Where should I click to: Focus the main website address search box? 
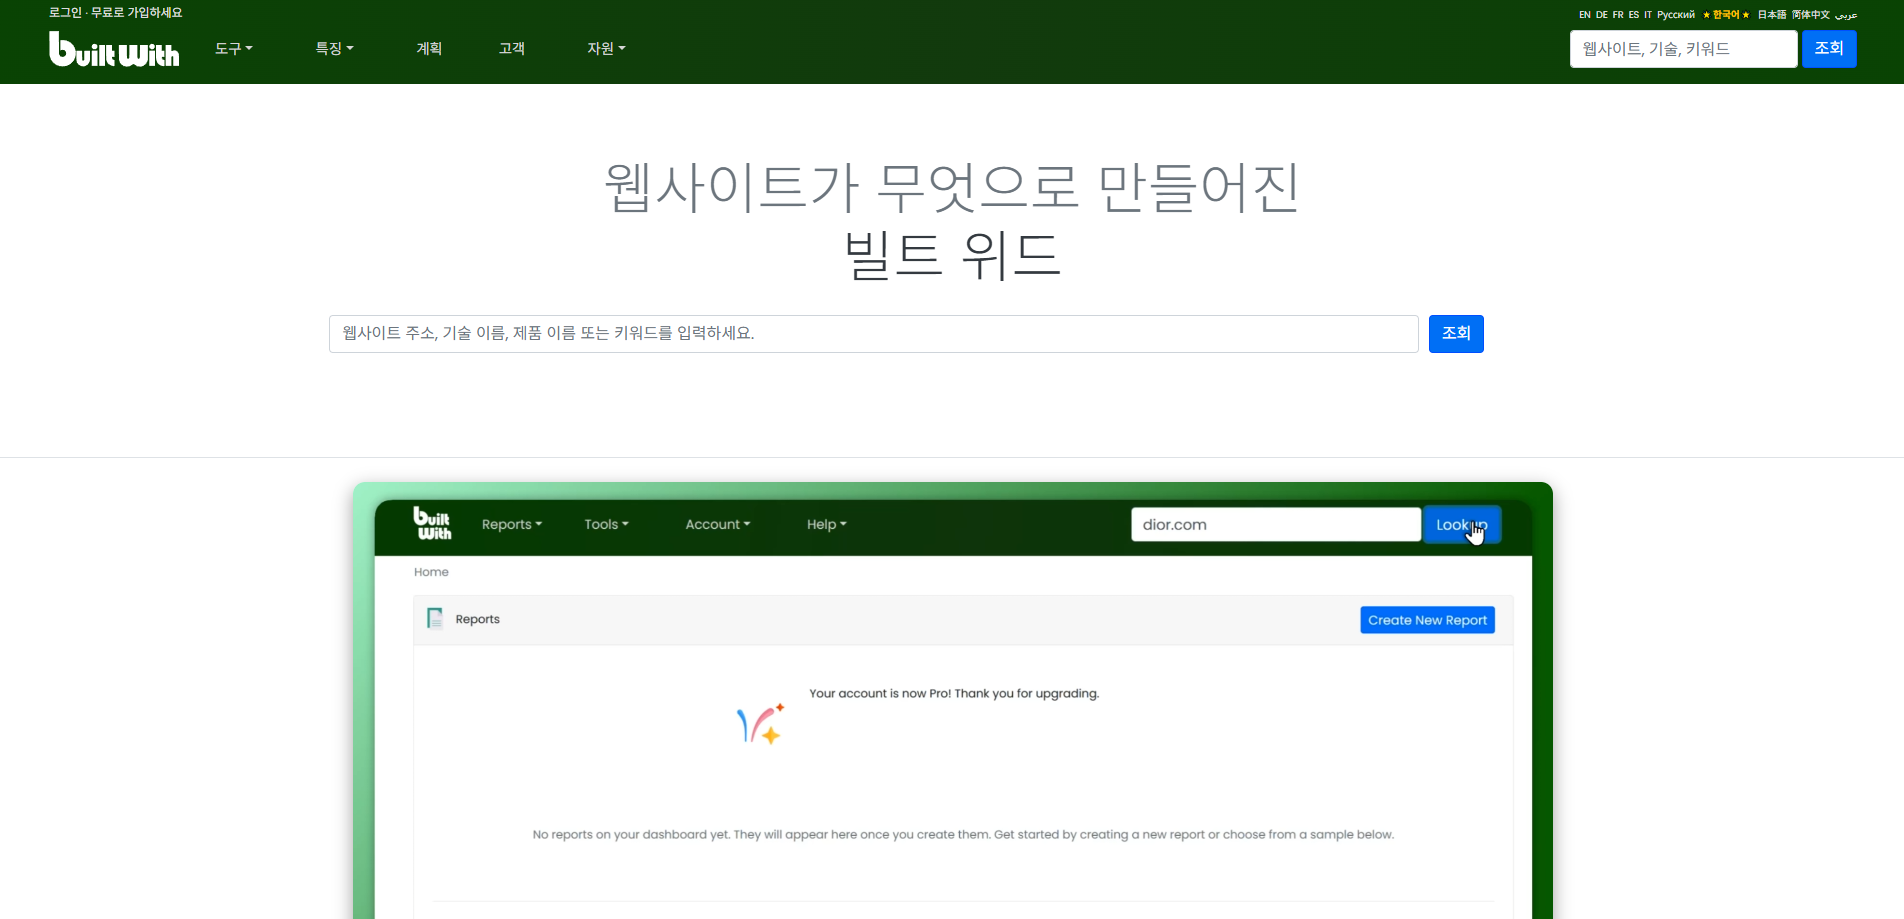[x=873, y=333]
